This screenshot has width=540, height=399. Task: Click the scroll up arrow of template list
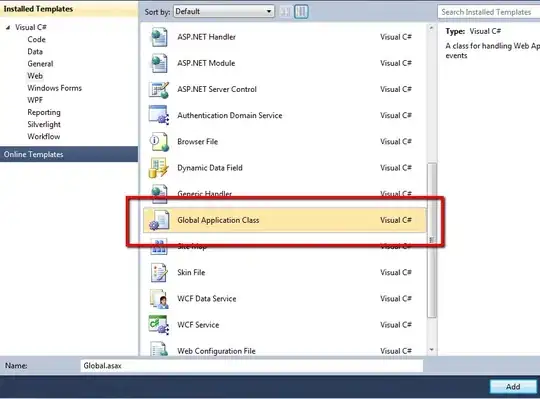click(x=432, y=28)
